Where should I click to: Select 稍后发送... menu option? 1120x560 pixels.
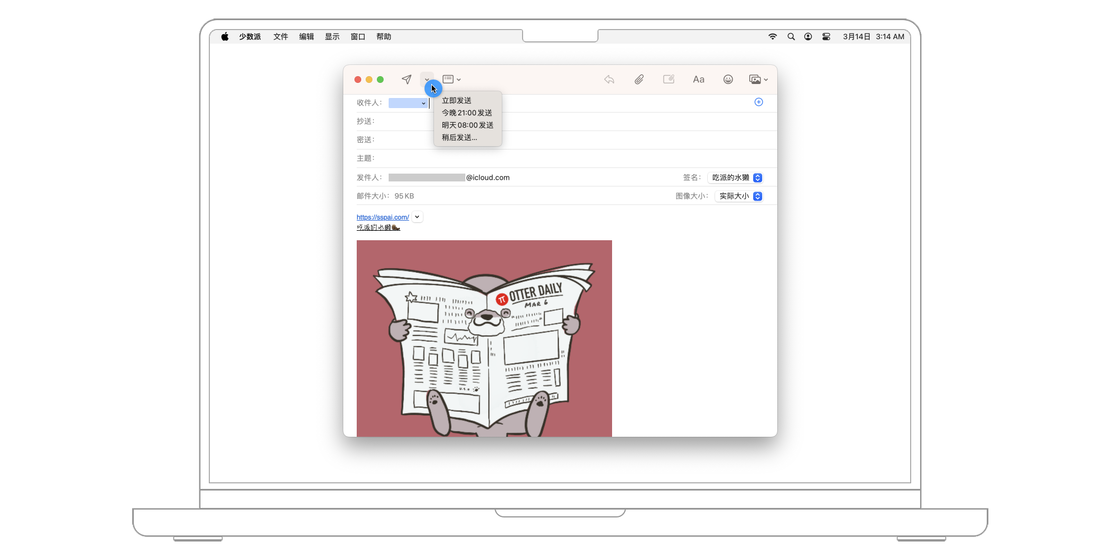click(x=460, y=137)
